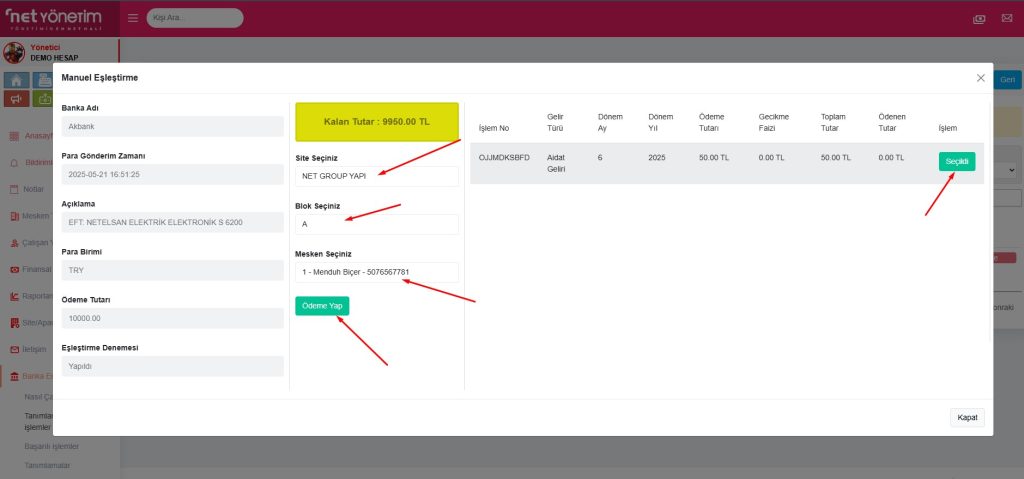Screen dimensions: 1024x479
Task: Toggle the Seçildi button for OJJMDKSBFD row
Action: pyautogui.click(x=956, y=162)
